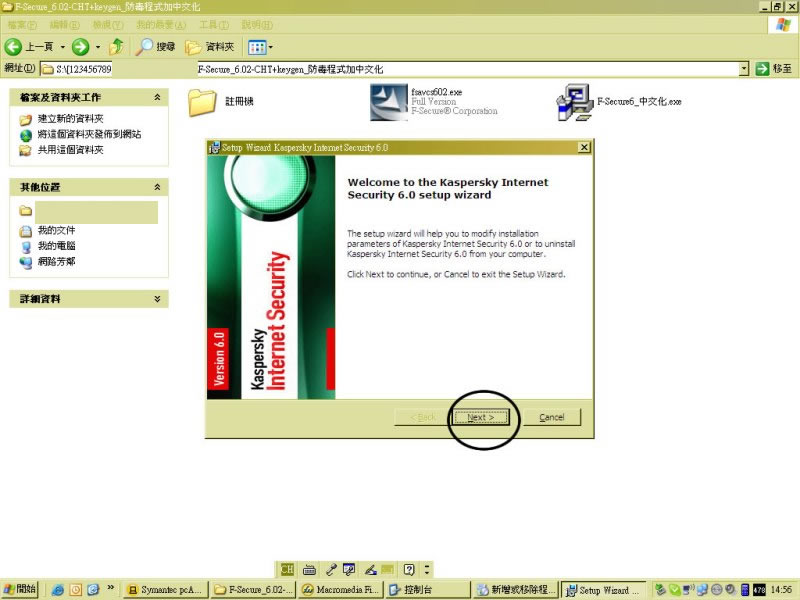This screenshot has width=800, height=600.
Task: Click the CH language indicator on language bar
Action: (x=287, y=569)
